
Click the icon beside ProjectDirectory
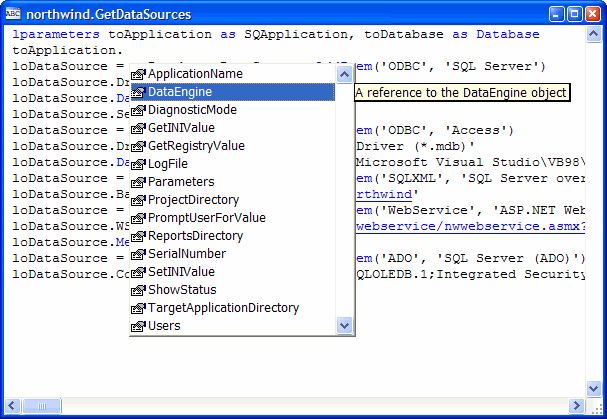pos(139,200)
